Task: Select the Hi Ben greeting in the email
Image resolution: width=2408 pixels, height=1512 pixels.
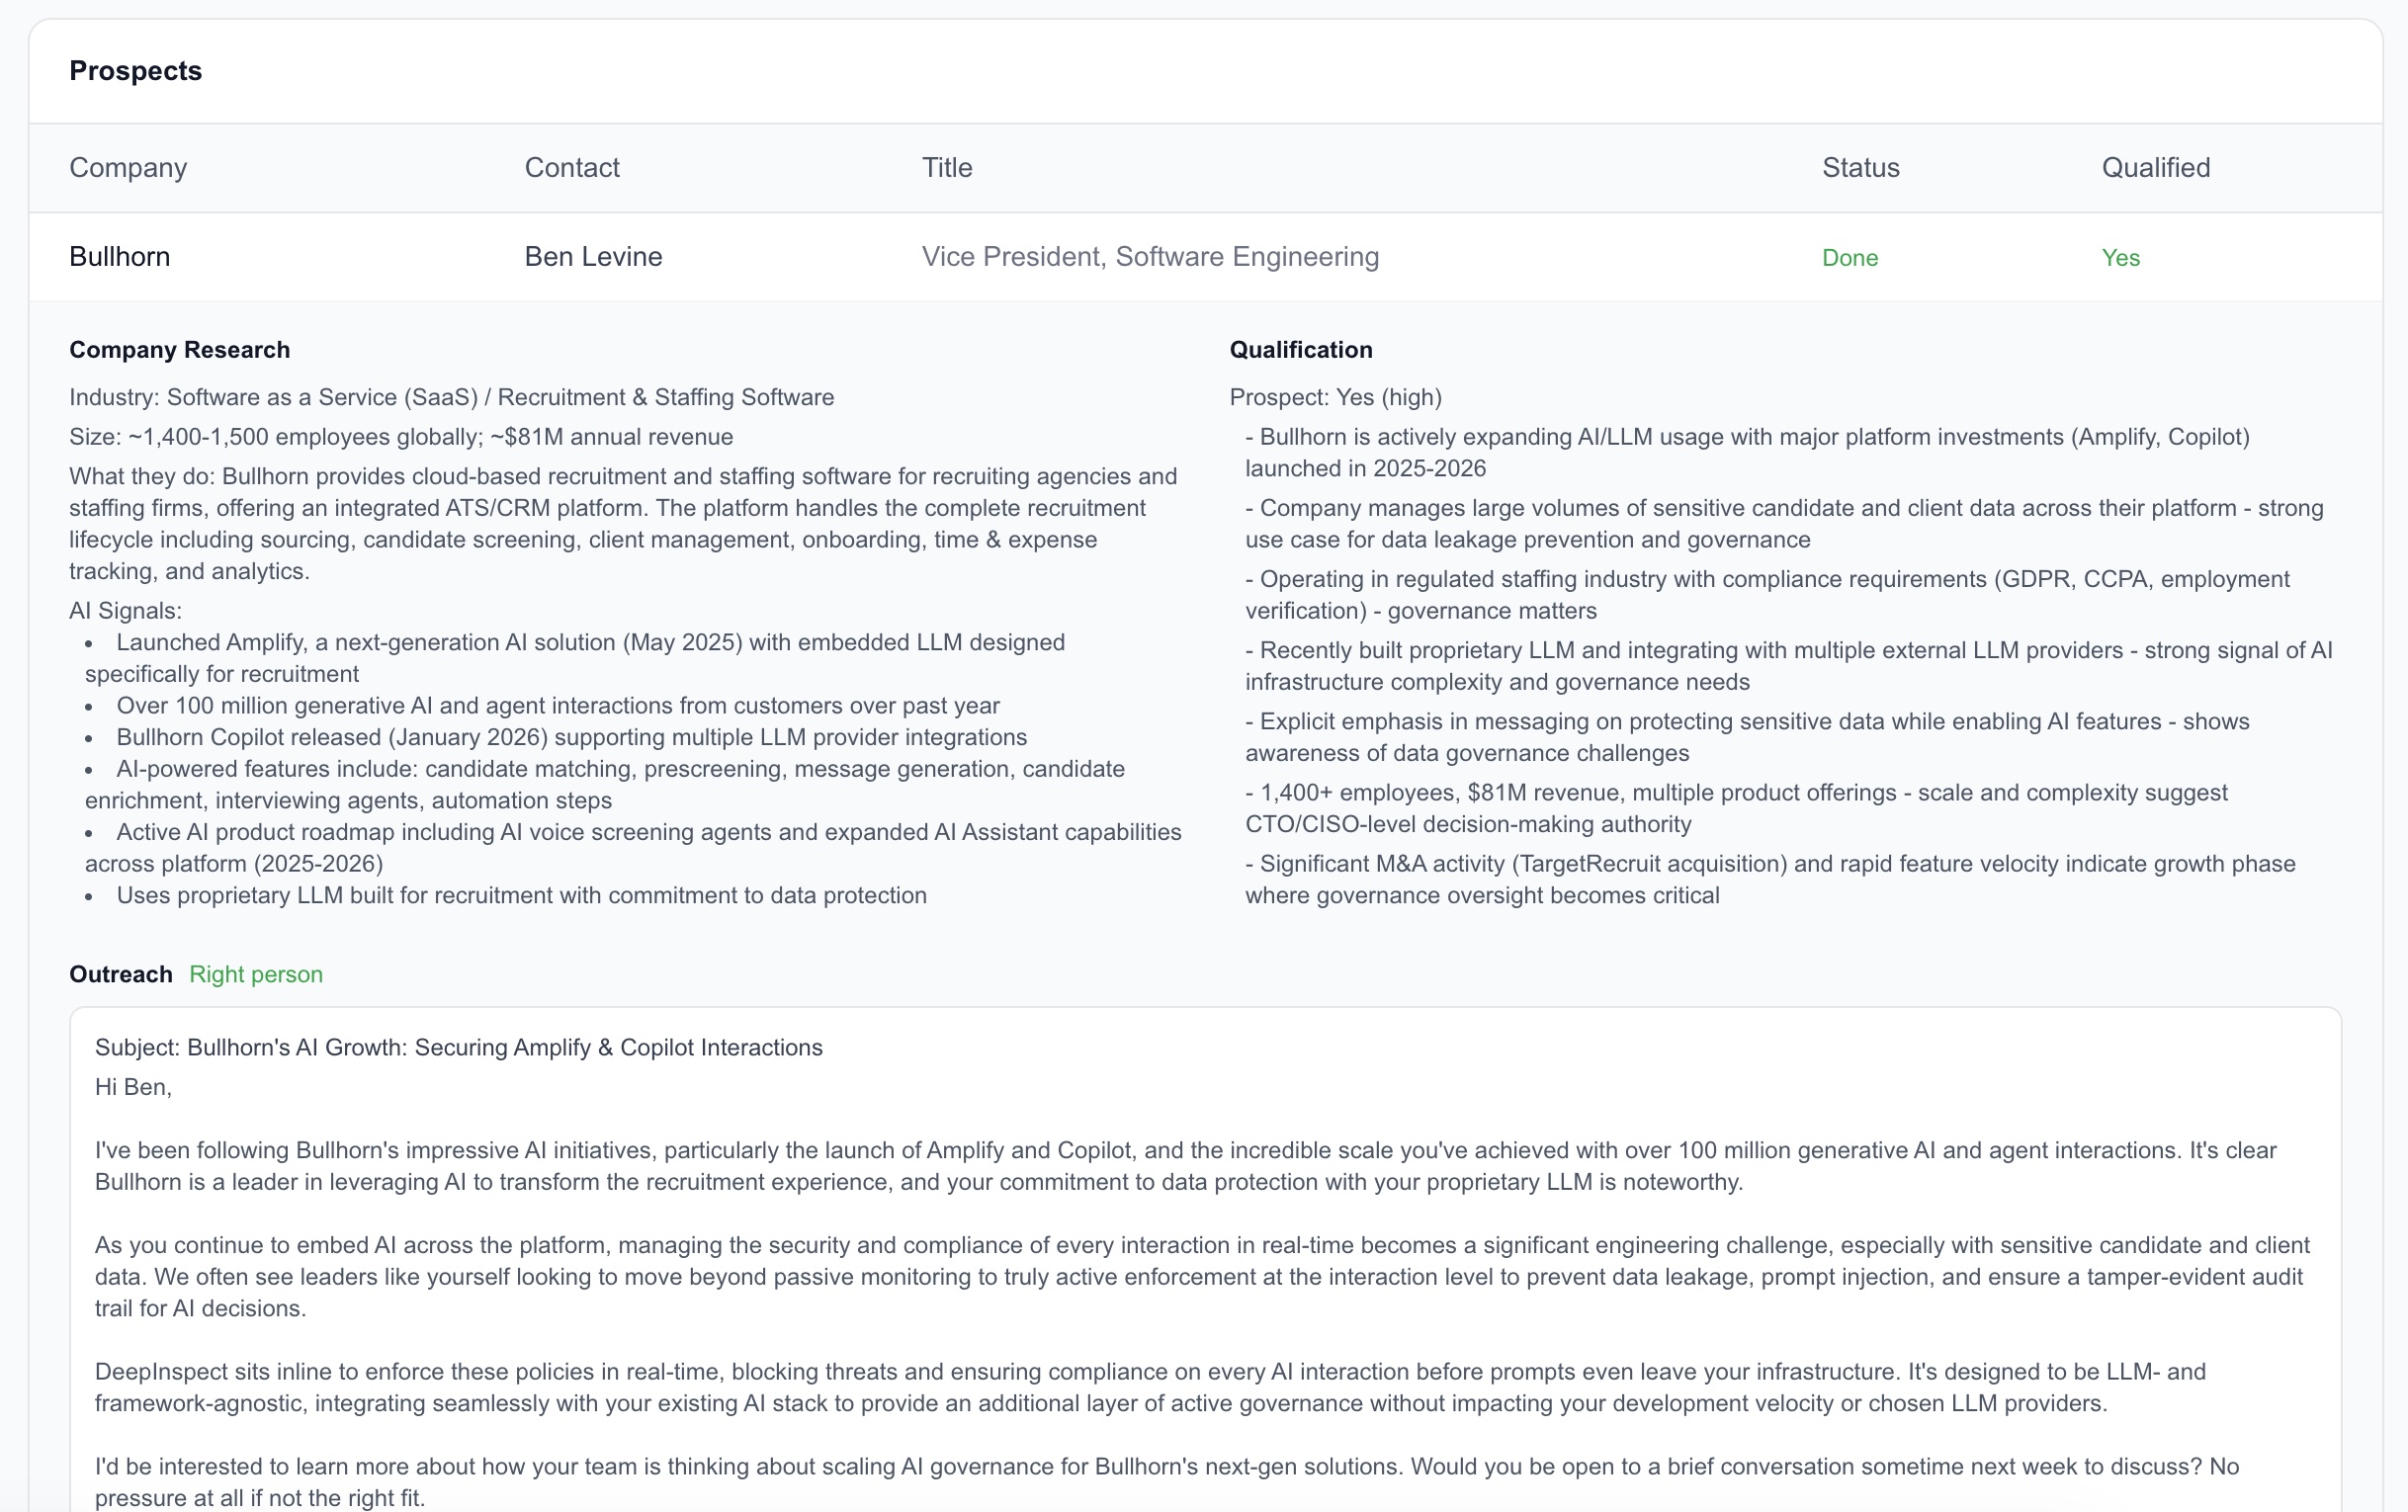Action: [132, 1086]
